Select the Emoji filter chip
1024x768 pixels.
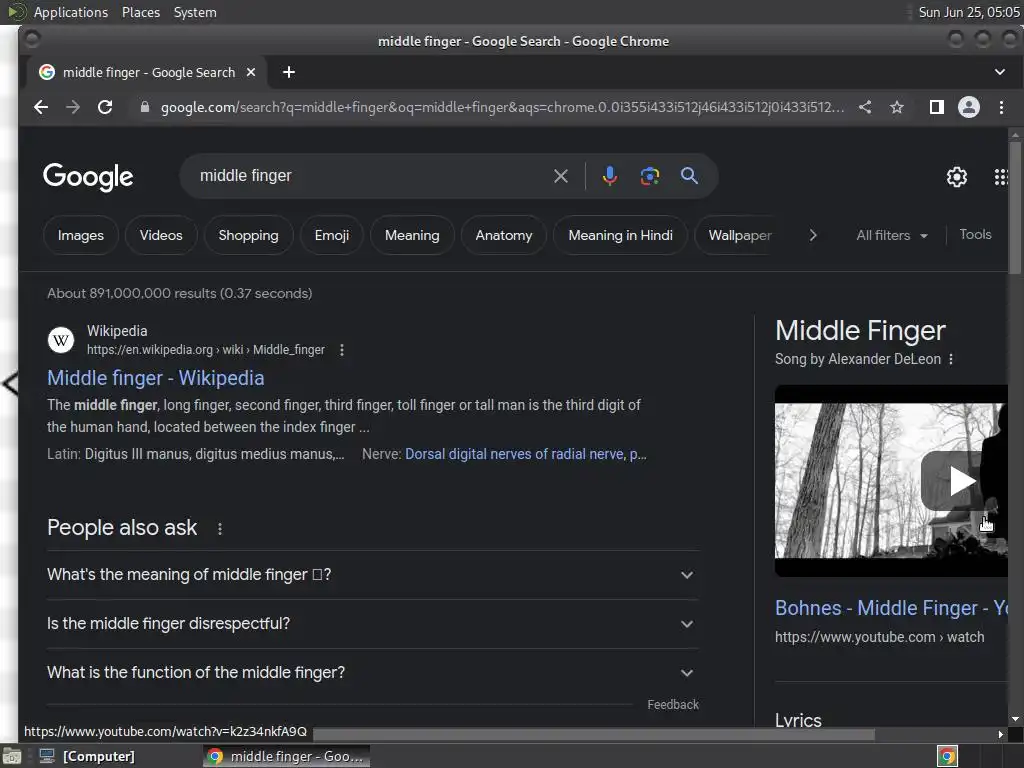pyautogui.click(x=332, y=235)
